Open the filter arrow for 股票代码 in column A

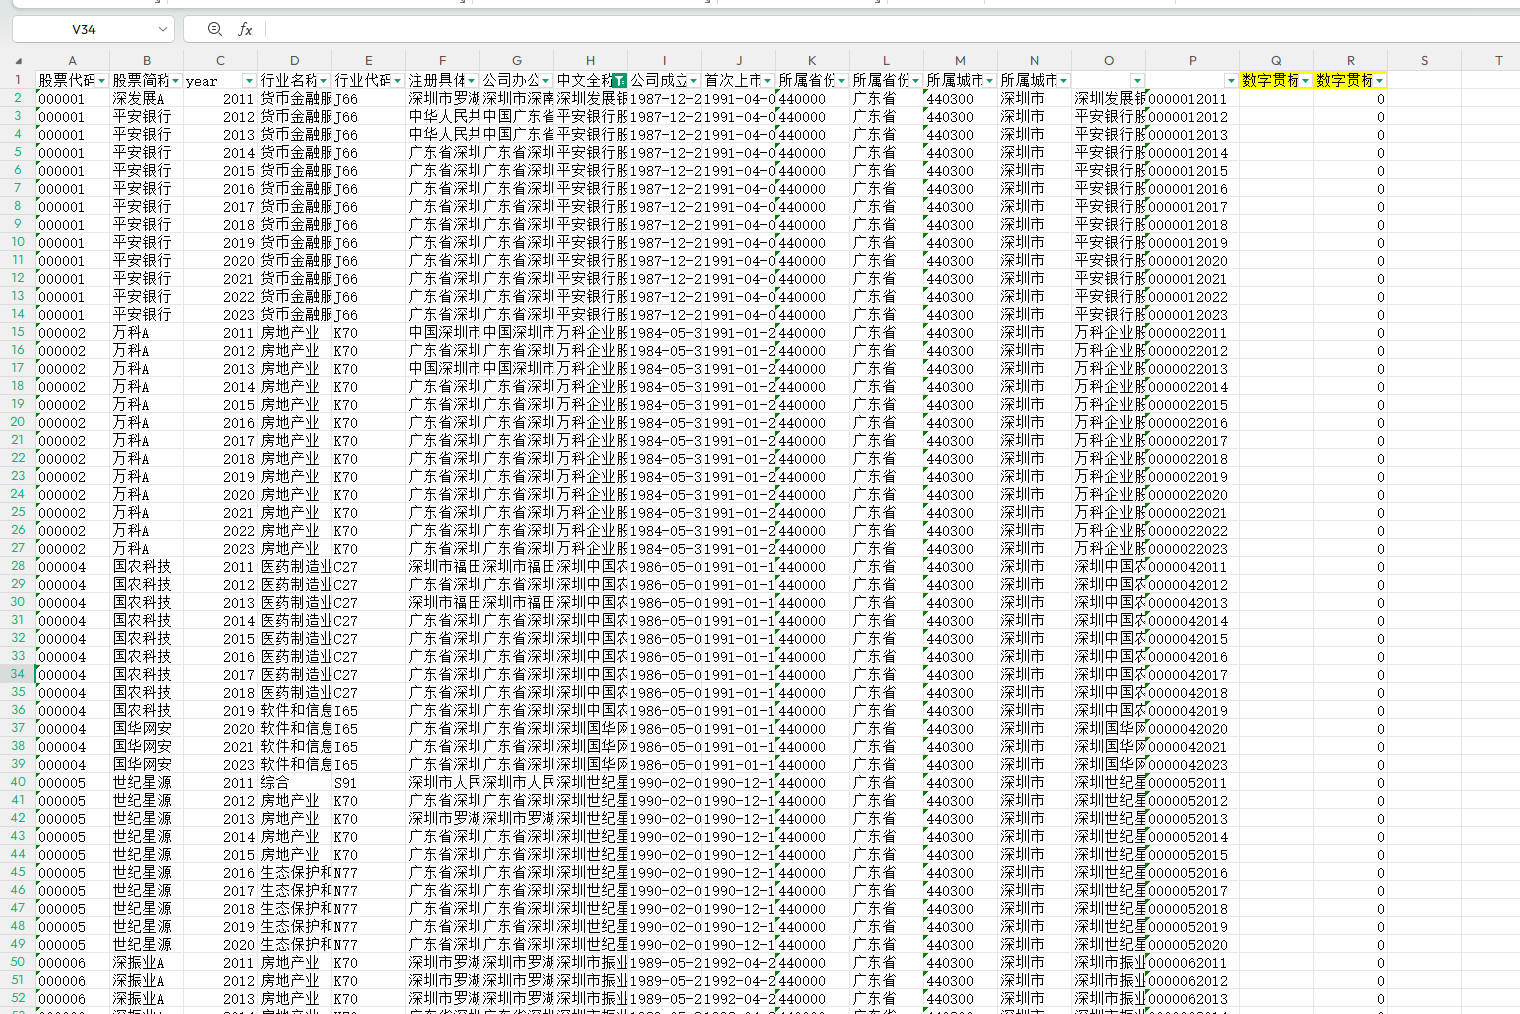coord(102,80)
